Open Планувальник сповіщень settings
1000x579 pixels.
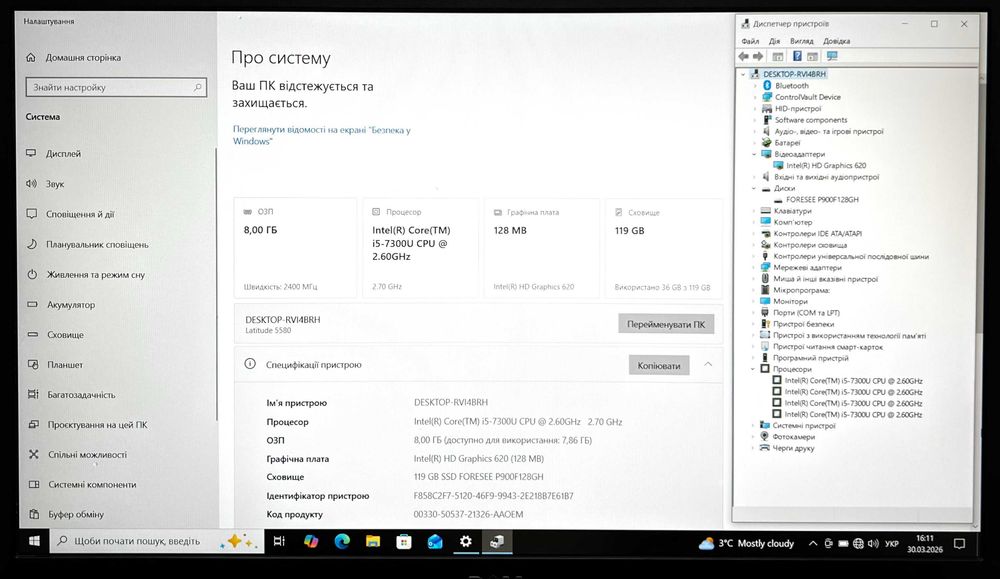pyautogui.click(x=96, y=244)
